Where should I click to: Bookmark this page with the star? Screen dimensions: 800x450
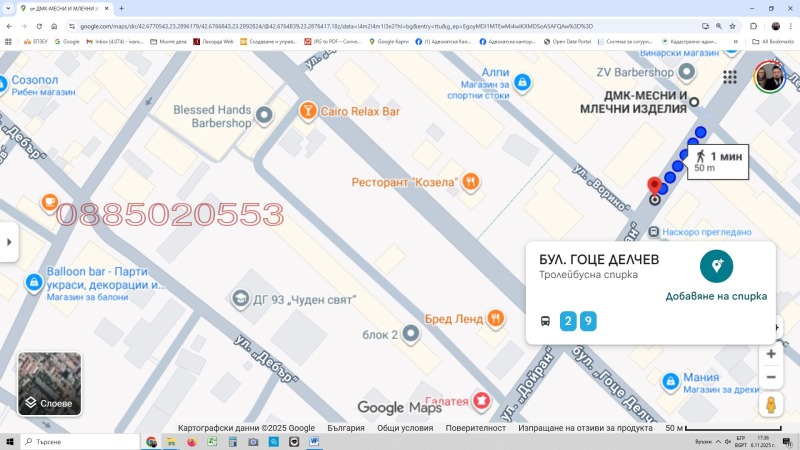[733, 26]
